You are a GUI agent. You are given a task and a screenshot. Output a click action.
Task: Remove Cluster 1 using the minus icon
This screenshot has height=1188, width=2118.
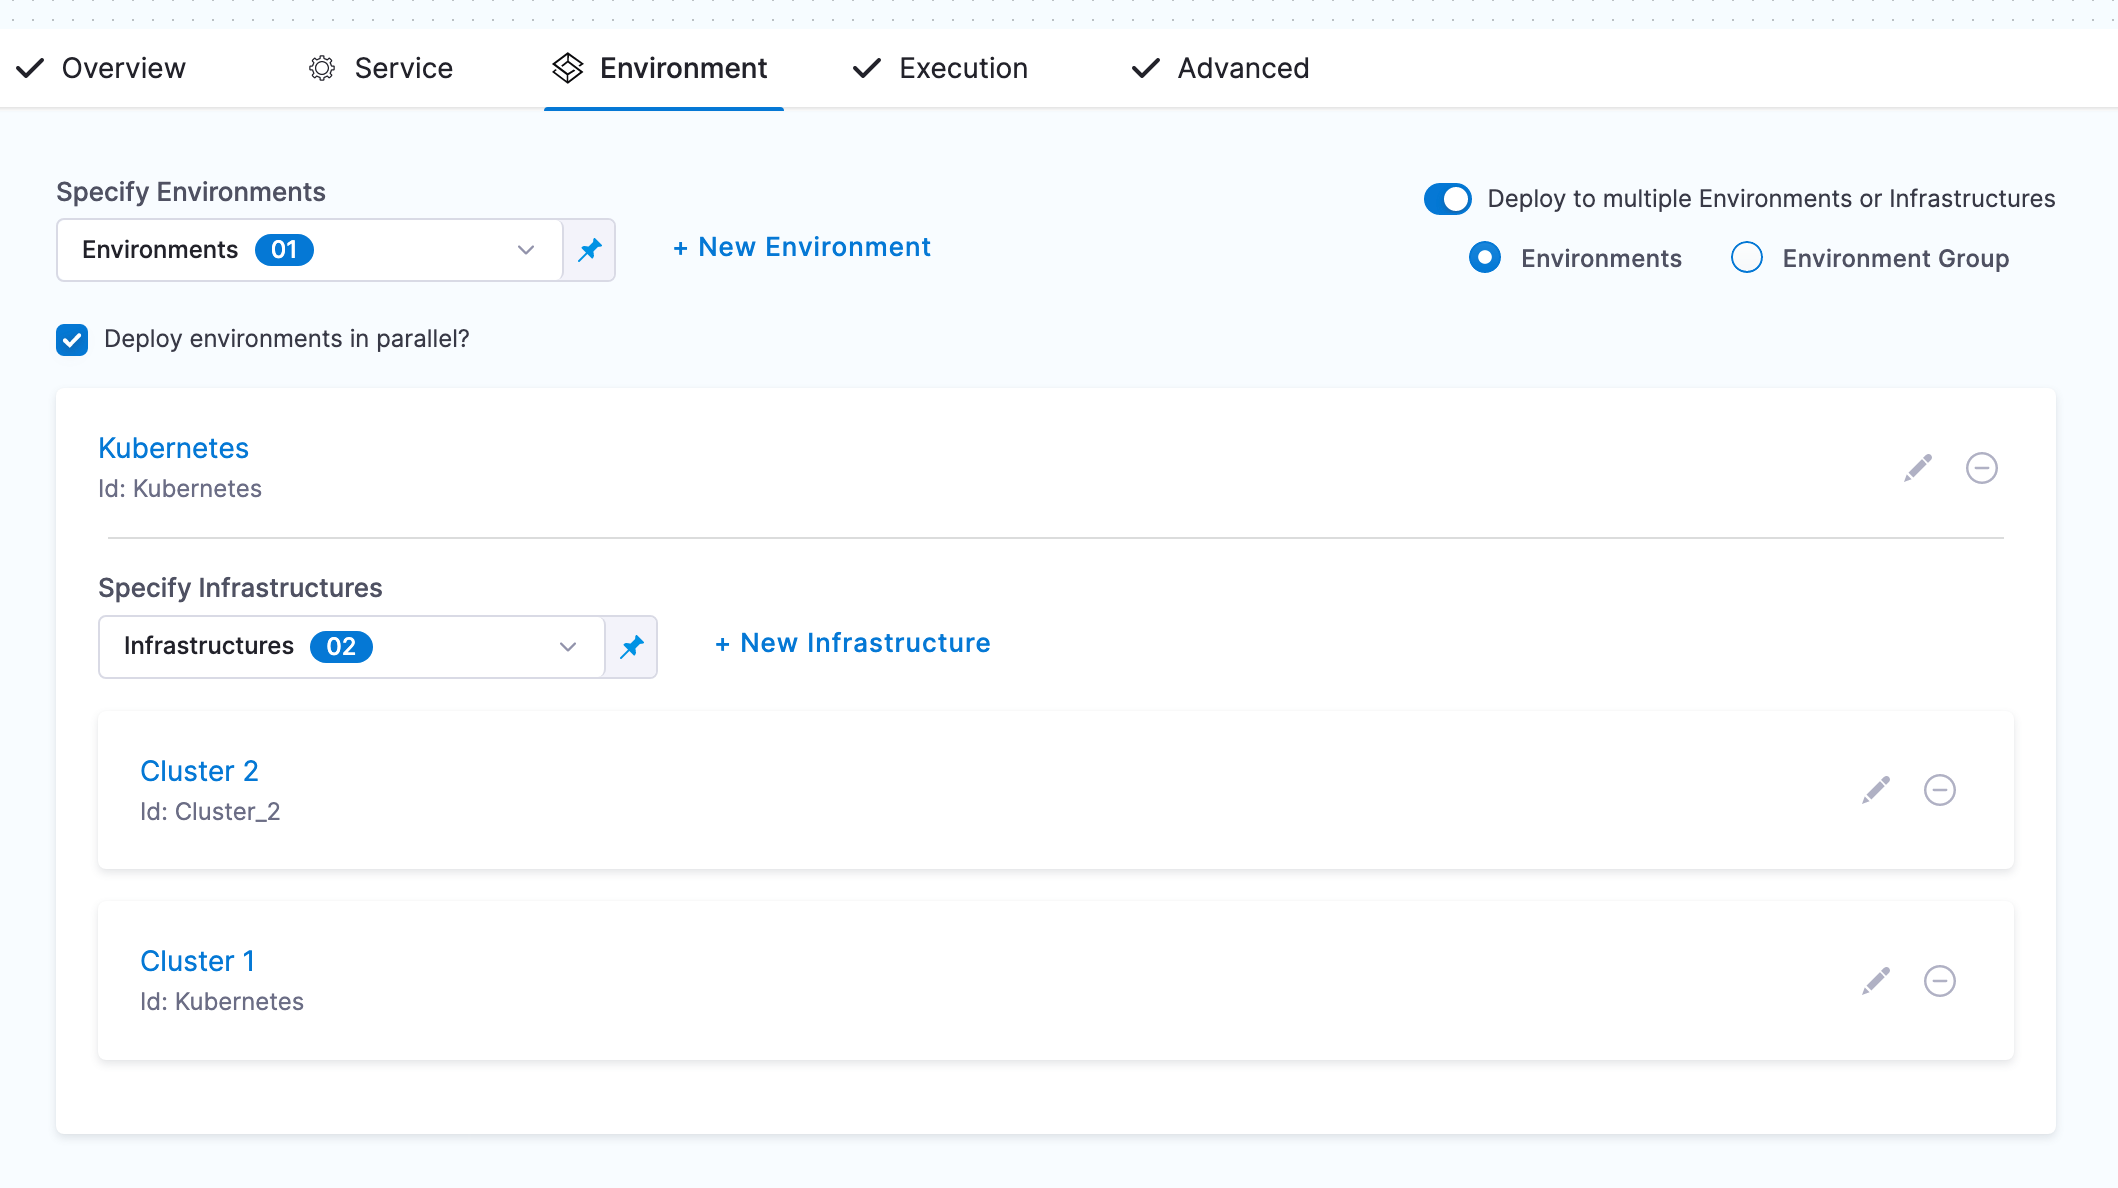click(1939, 981)
